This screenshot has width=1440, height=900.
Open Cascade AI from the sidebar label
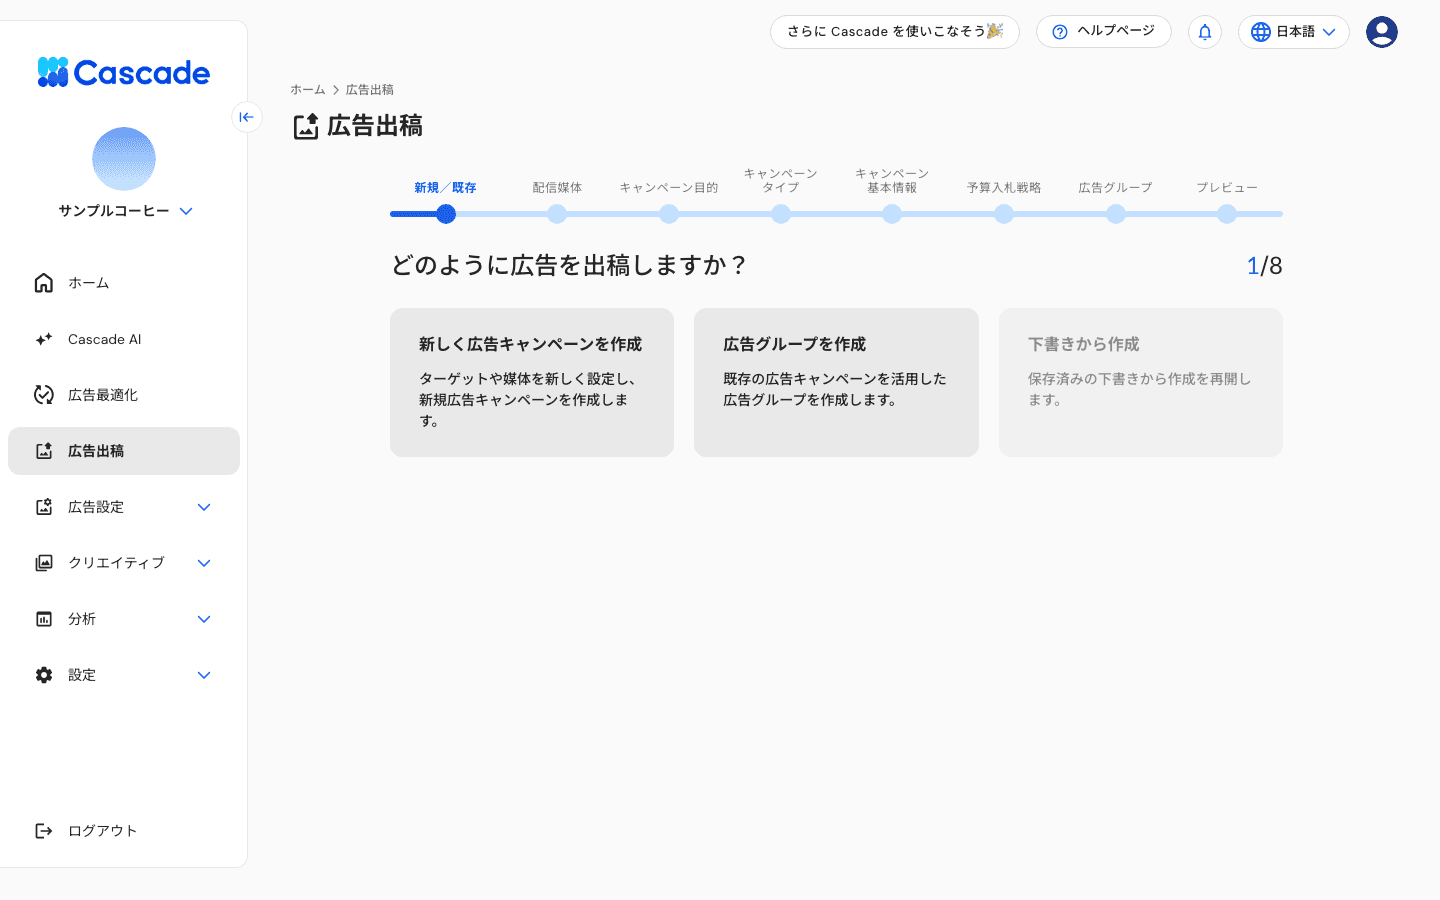click(x=105, y=339)
